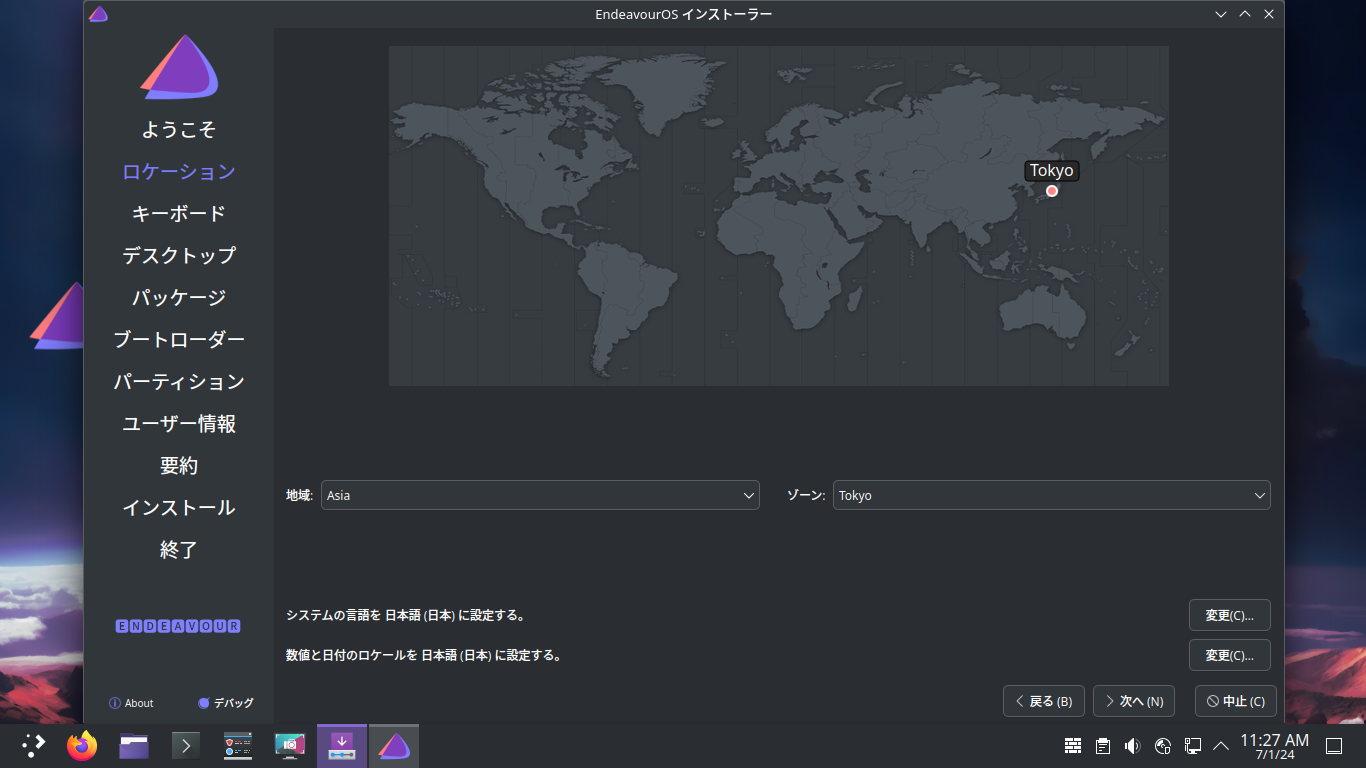Open the audio volume tray icon
1366x768 pixels.
pos(1133,745)
